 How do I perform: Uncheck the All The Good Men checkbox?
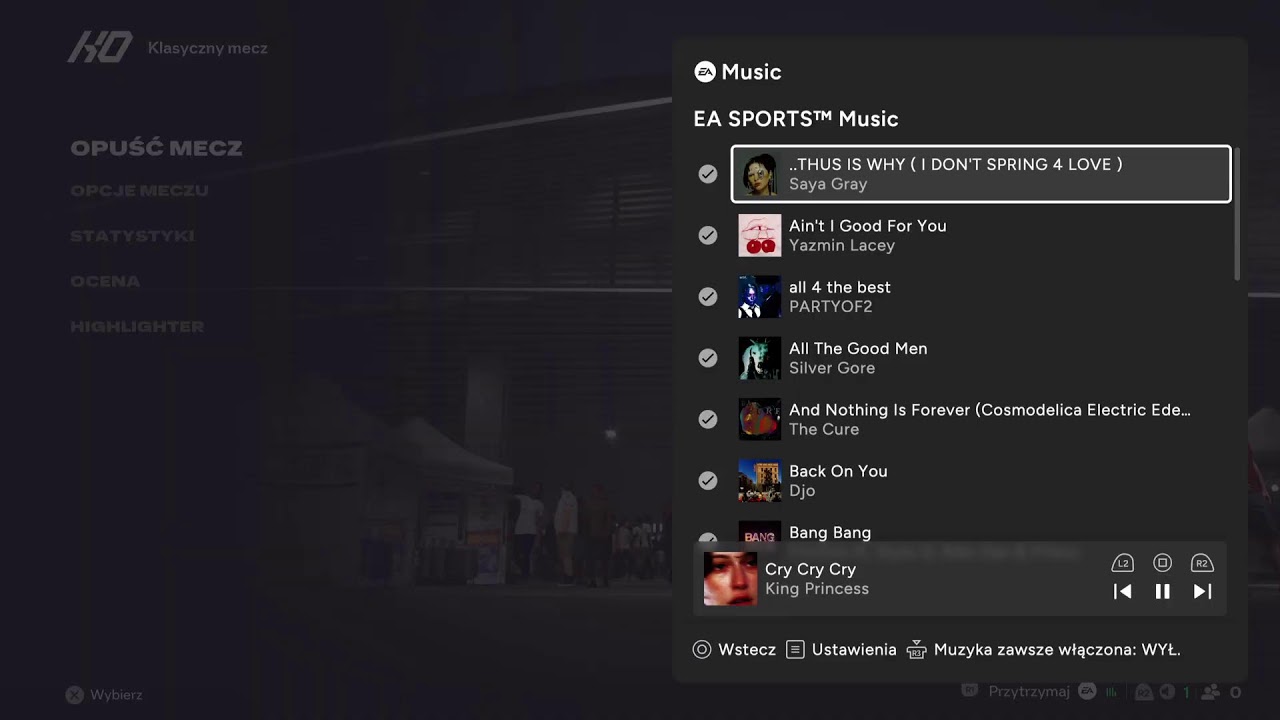coord(708,358)
